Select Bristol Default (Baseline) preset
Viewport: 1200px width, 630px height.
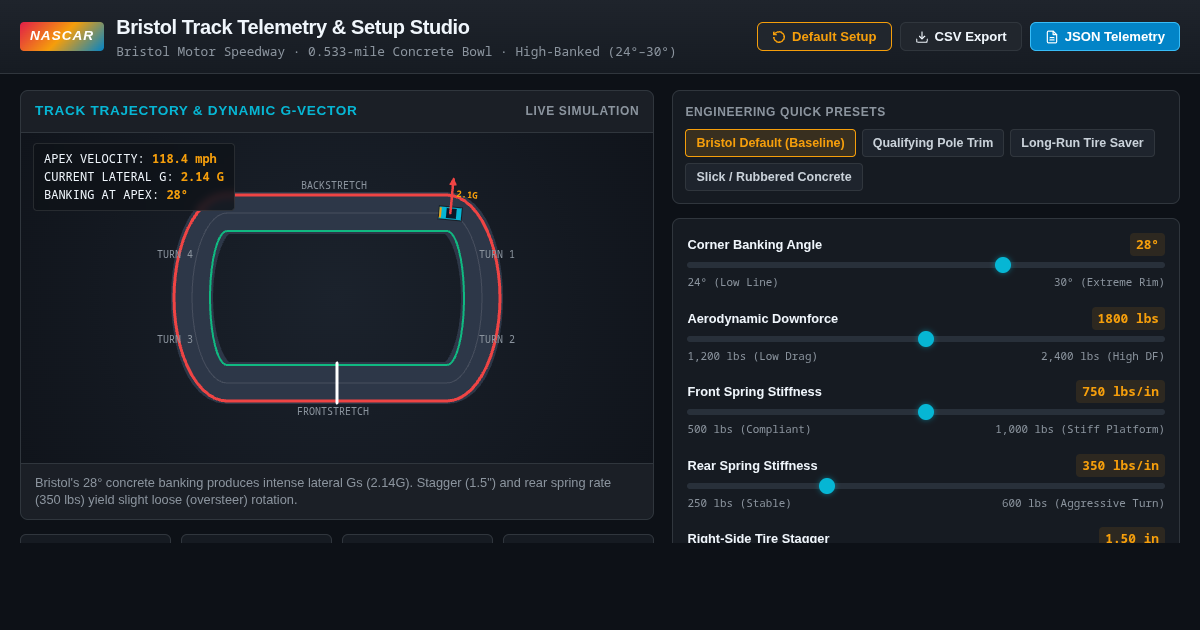(x=770, y=143)
